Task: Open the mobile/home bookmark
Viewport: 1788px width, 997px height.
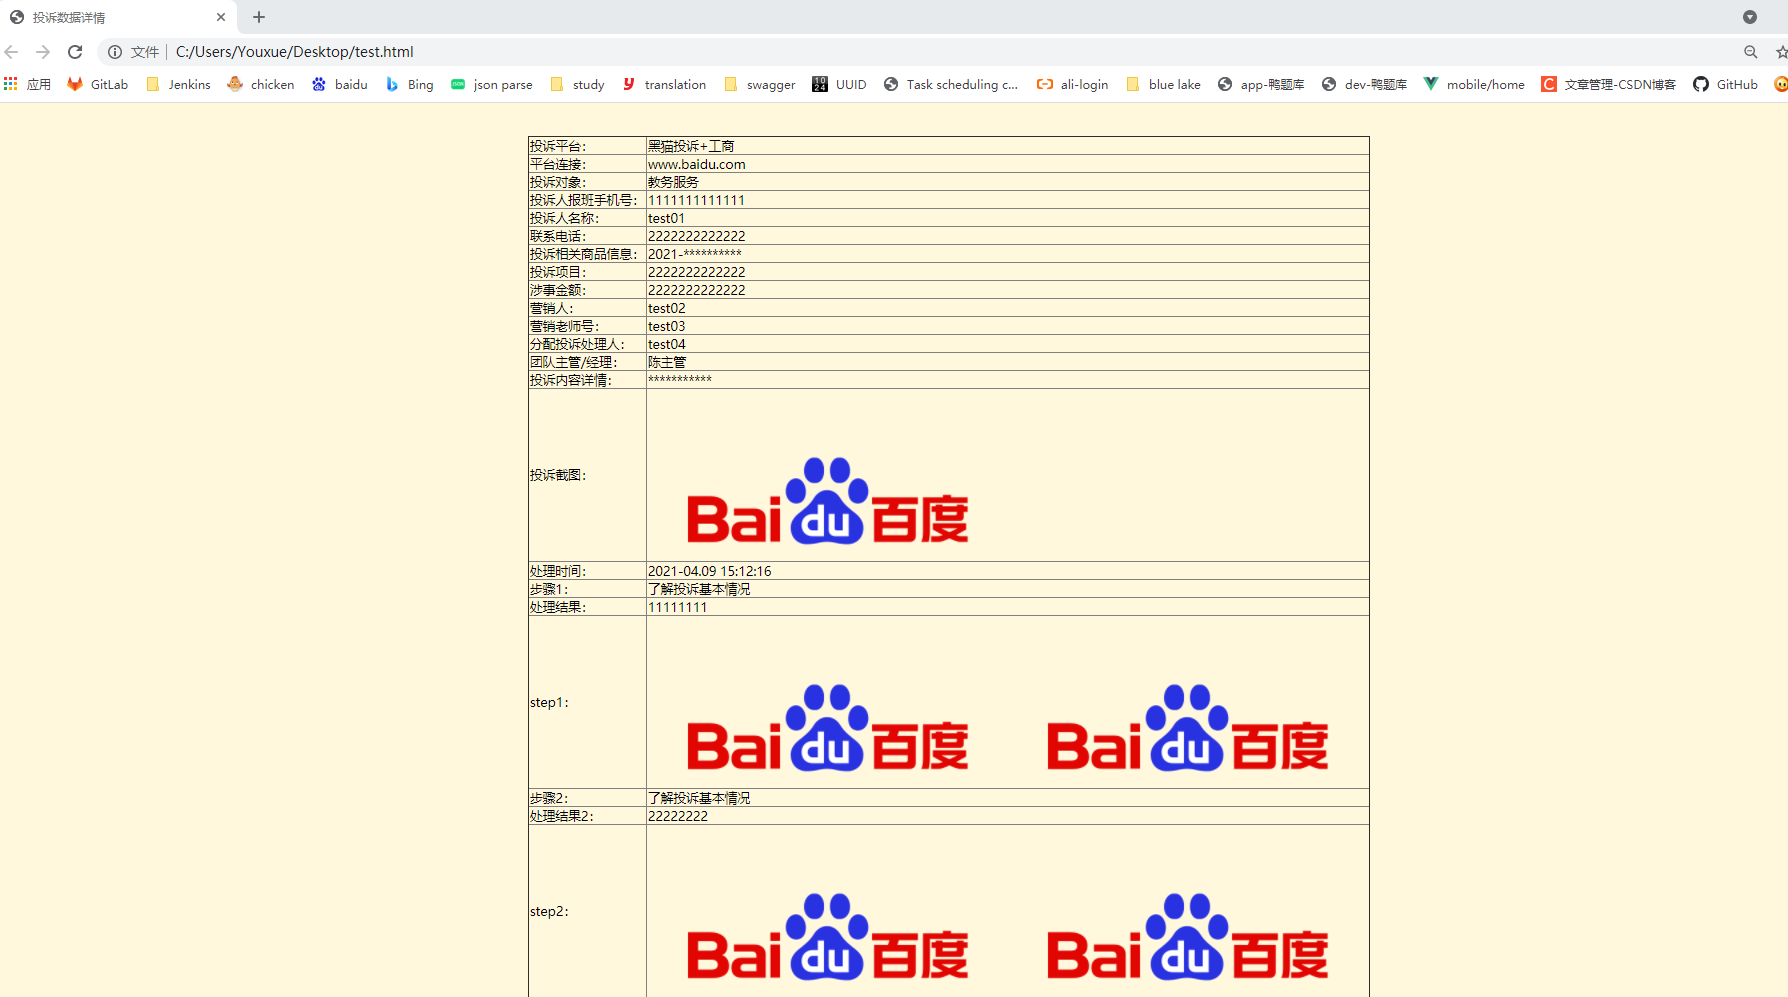Action: [1475, 85]
